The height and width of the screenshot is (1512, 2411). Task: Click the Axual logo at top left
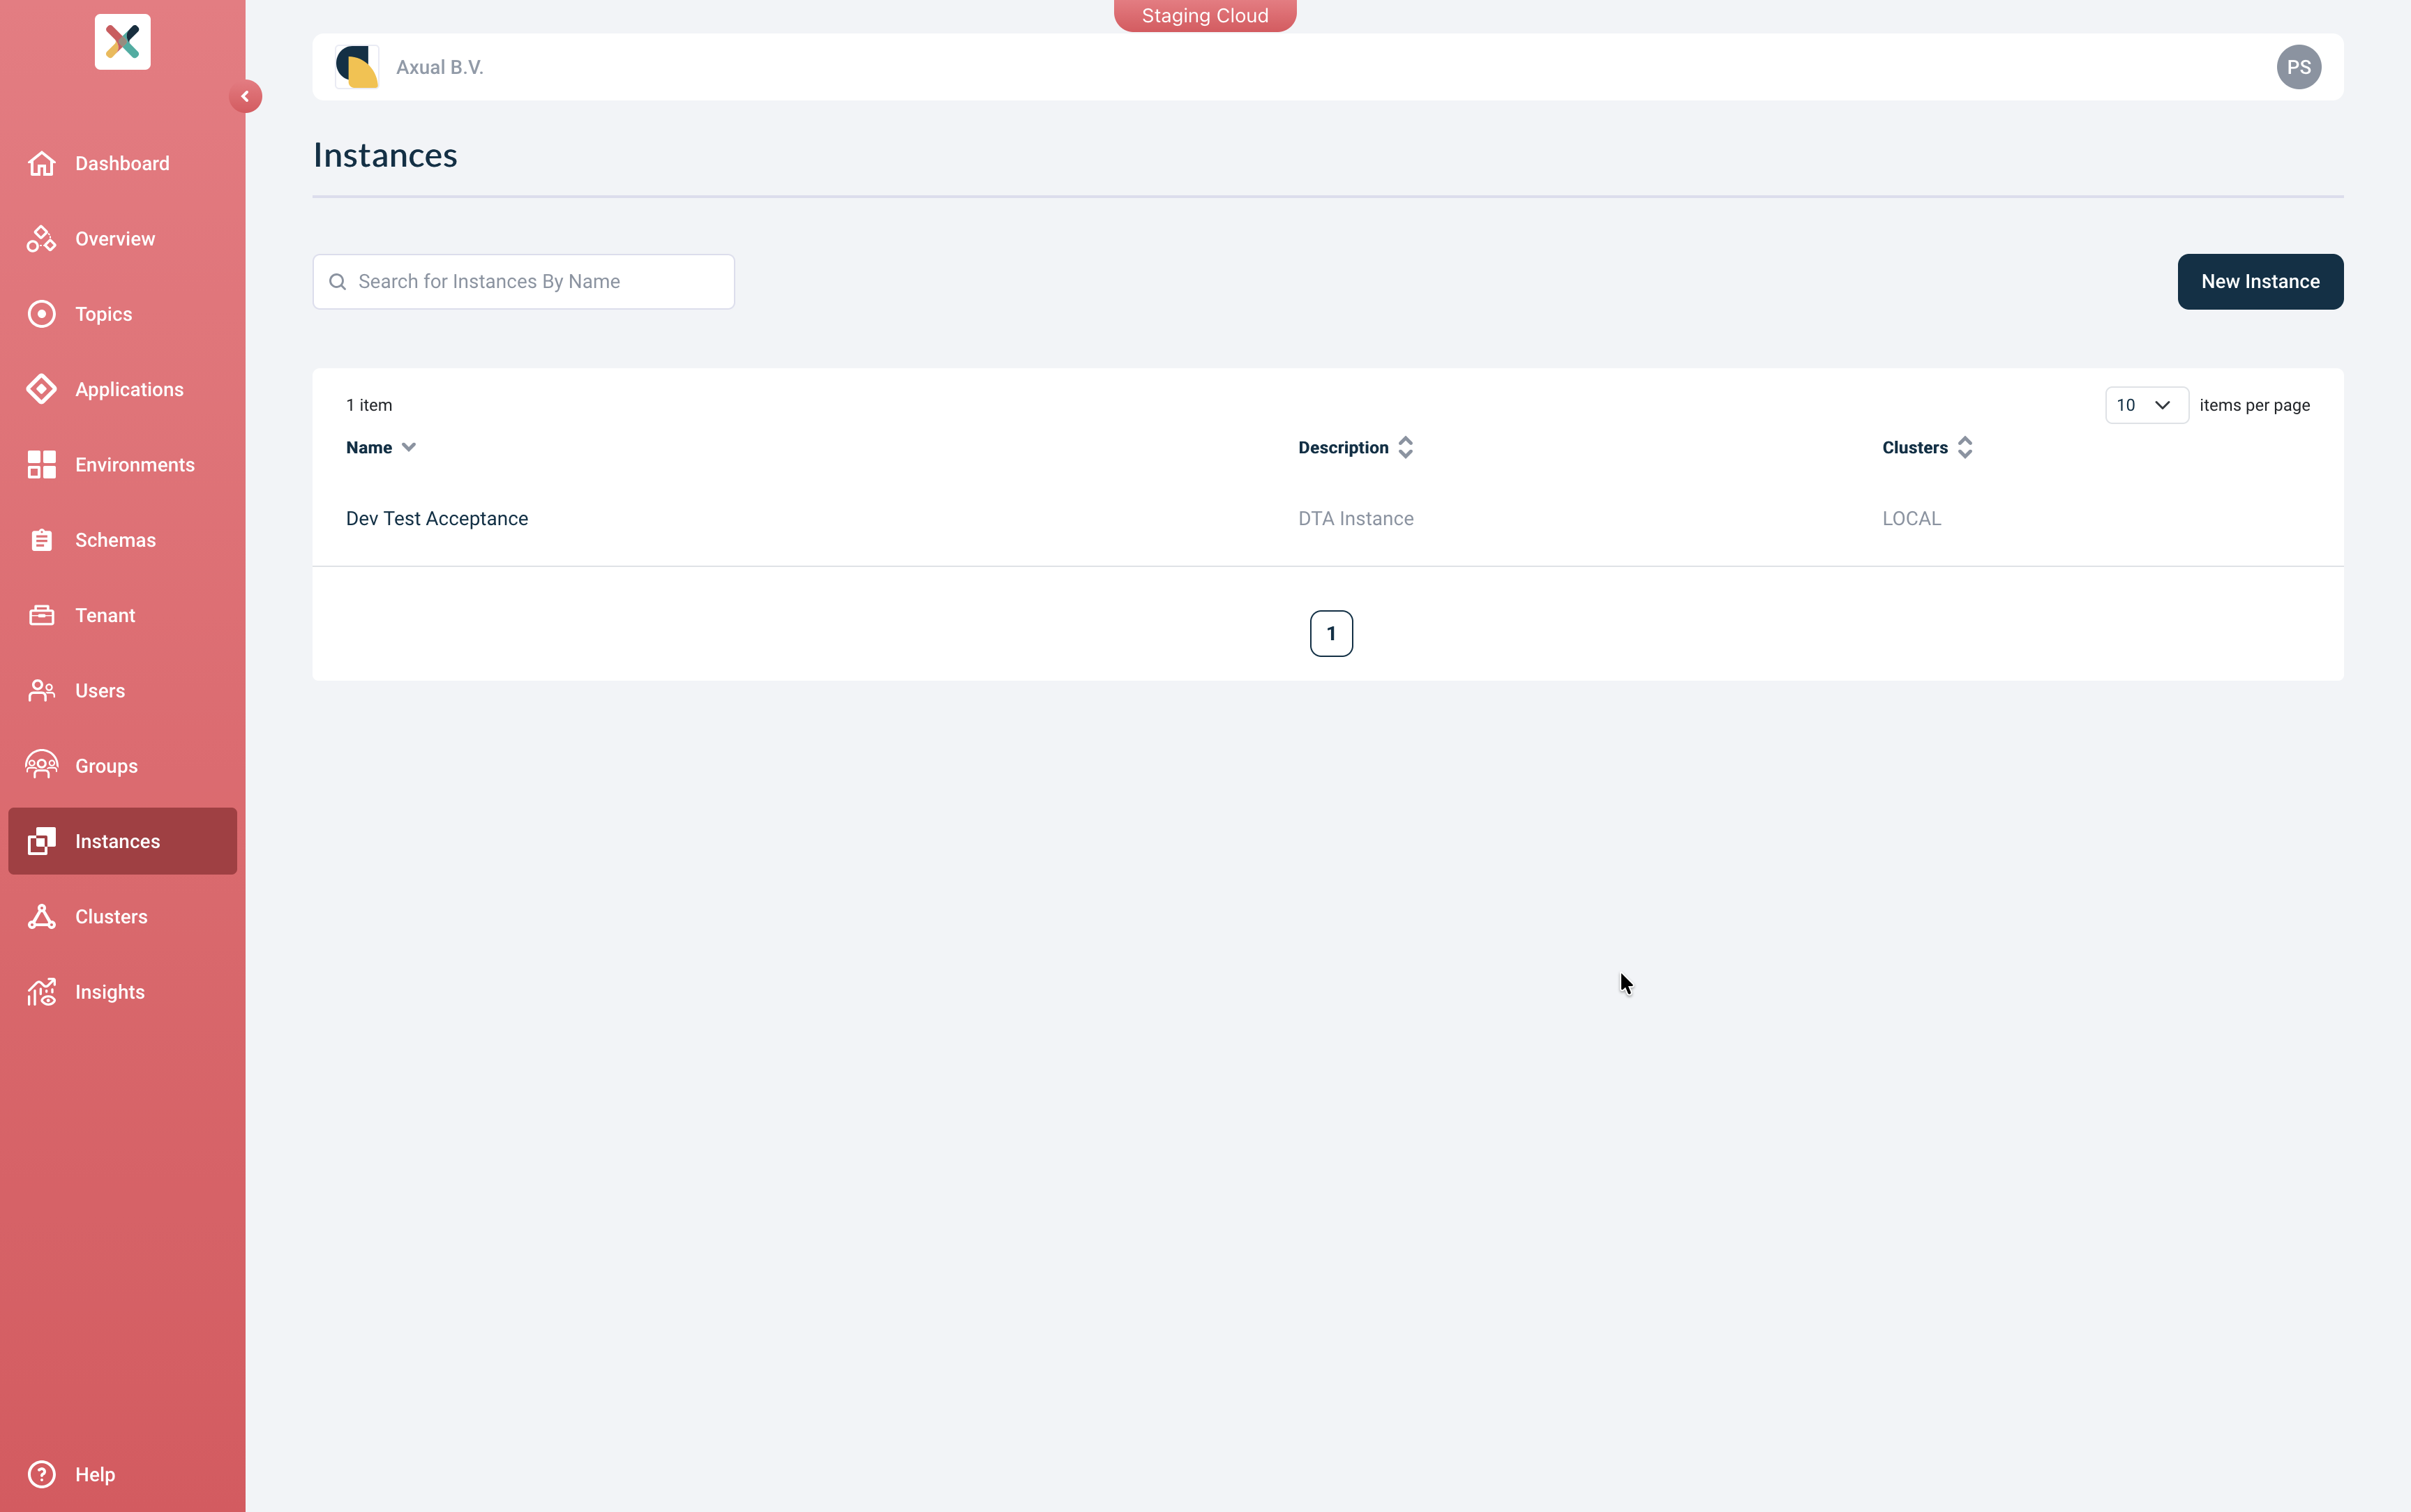point(122,41)
